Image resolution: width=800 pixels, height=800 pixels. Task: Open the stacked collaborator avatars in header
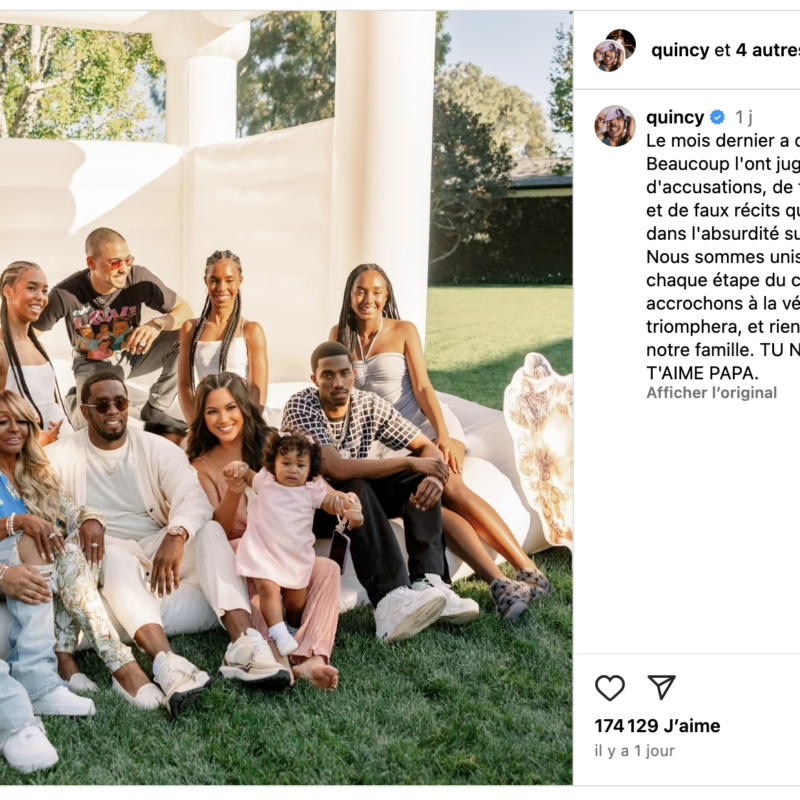coord(614,50)
